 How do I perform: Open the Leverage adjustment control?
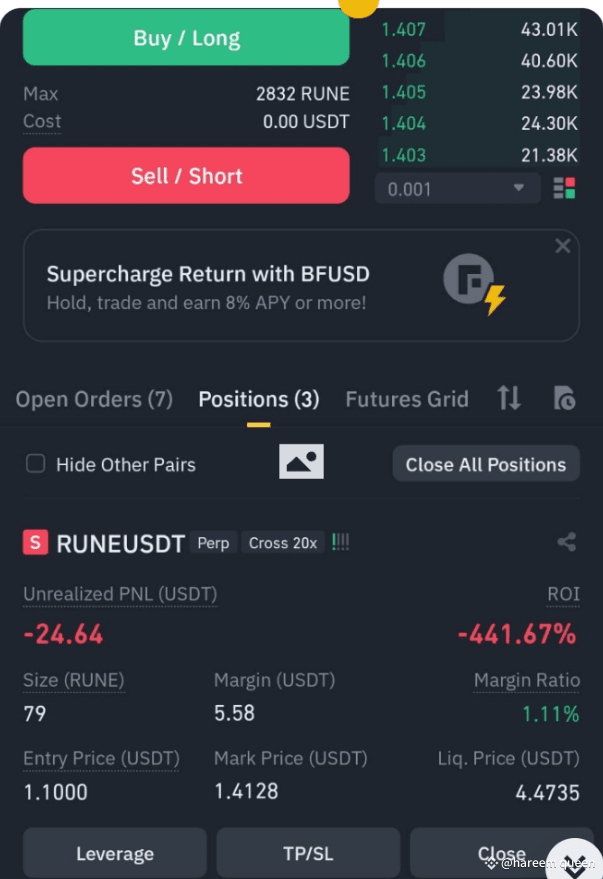(x=114, y=854)
